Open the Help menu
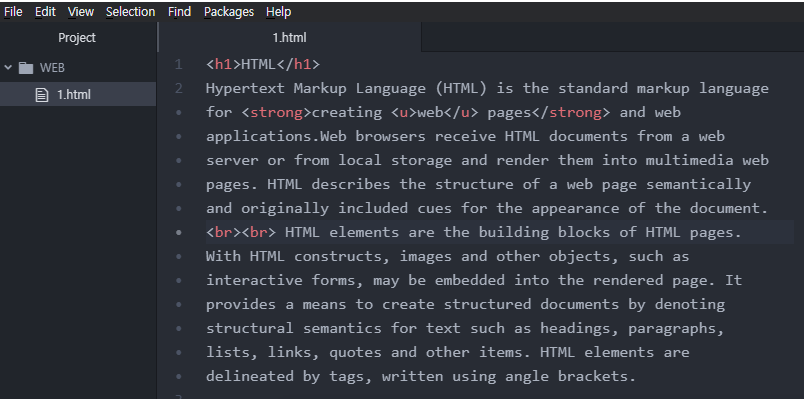 click(x=278, y=11)
